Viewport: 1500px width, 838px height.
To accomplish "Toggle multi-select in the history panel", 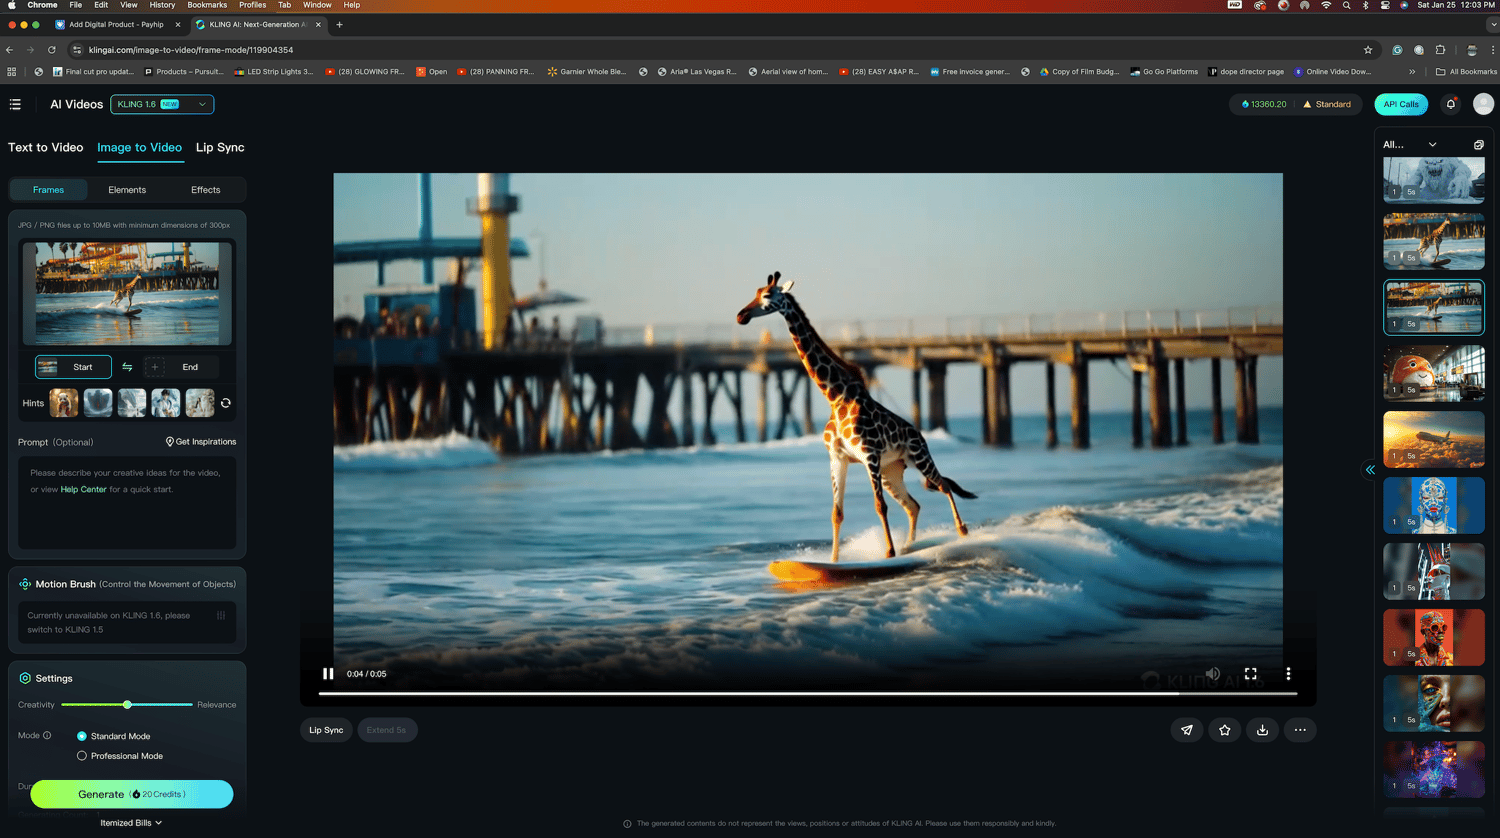I will coord(1479,145).
